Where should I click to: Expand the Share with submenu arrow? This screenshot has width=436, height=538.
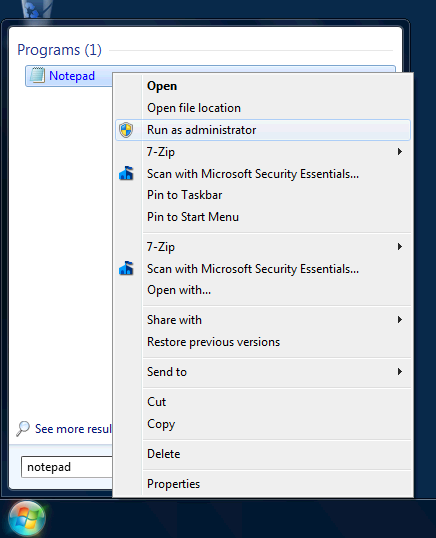click(x=399, y=320)
